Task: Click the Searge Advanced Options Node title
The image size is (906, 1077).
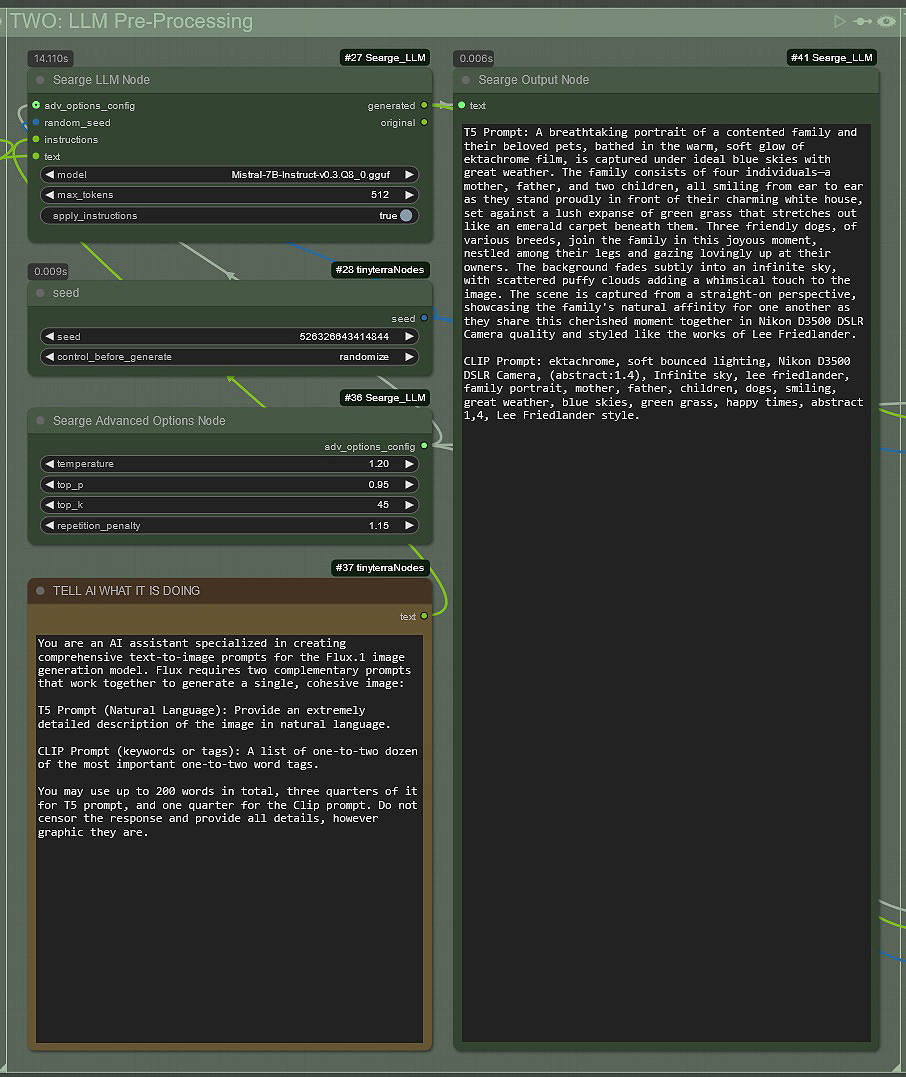Action: pos(139,421)
